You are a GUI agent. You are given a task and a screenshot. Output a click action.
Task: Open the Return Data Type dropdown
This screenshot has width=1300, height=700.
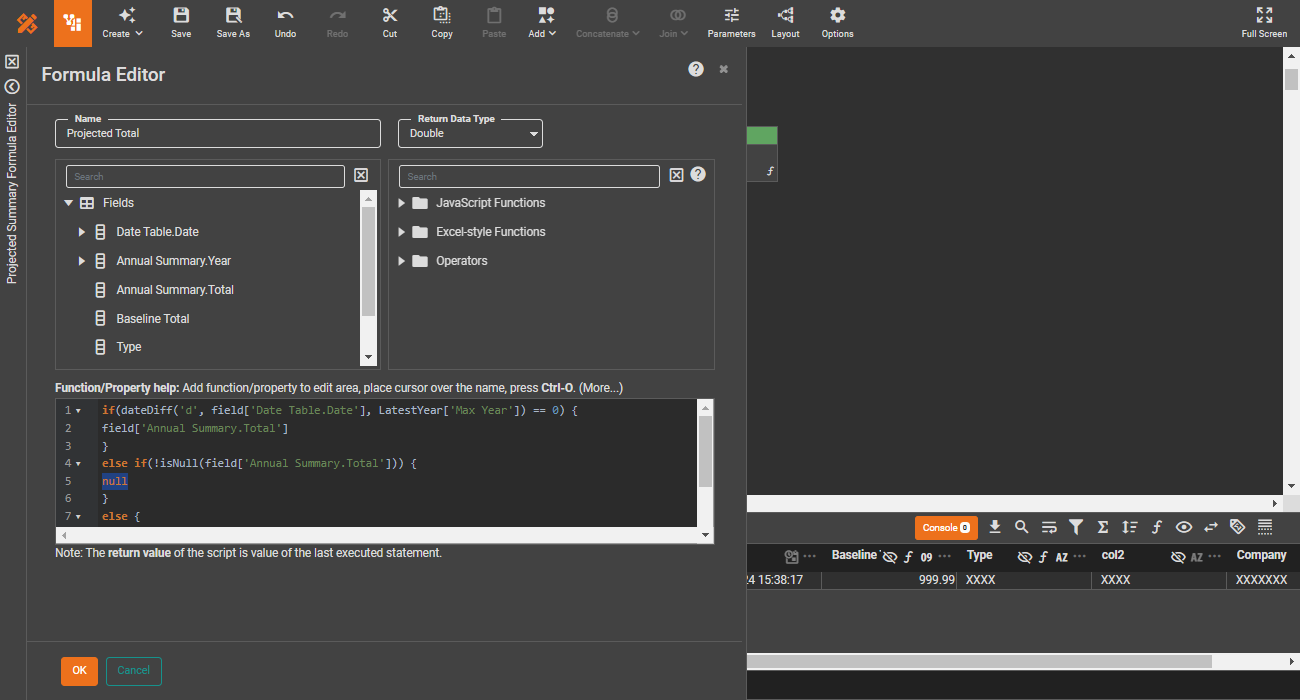pos(470,133)
